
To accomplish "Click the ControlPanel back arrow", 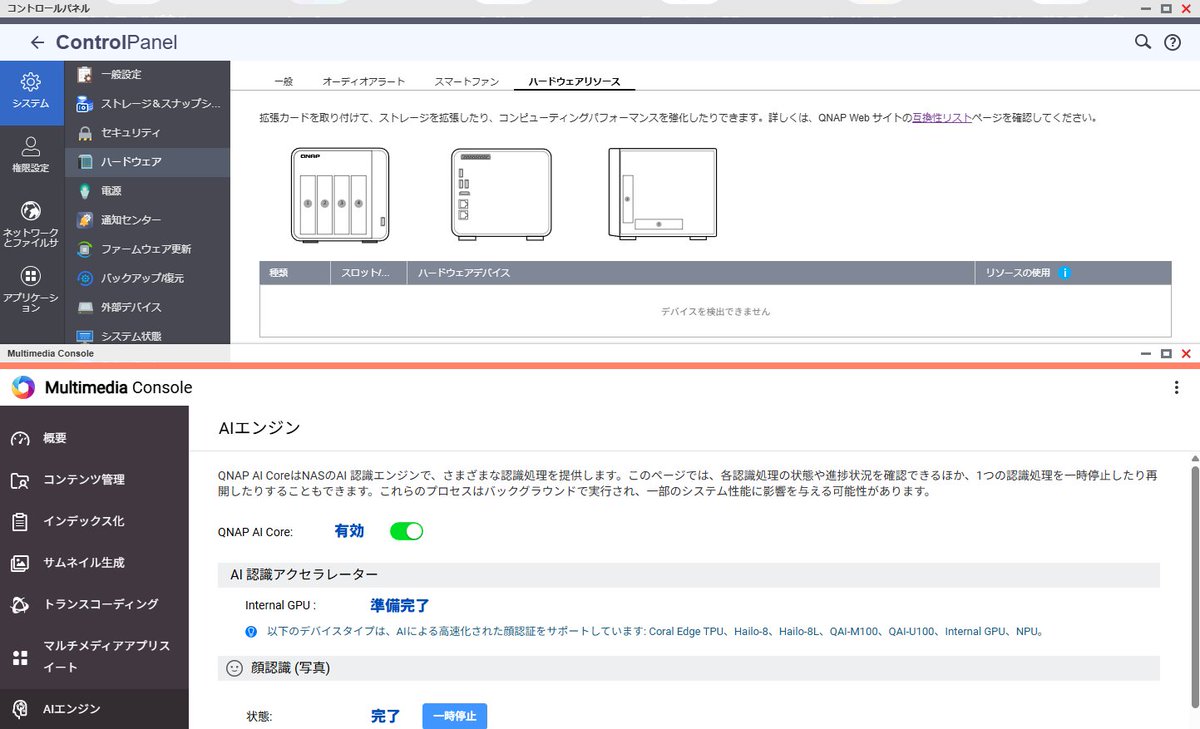I will [x=37, y=43].
